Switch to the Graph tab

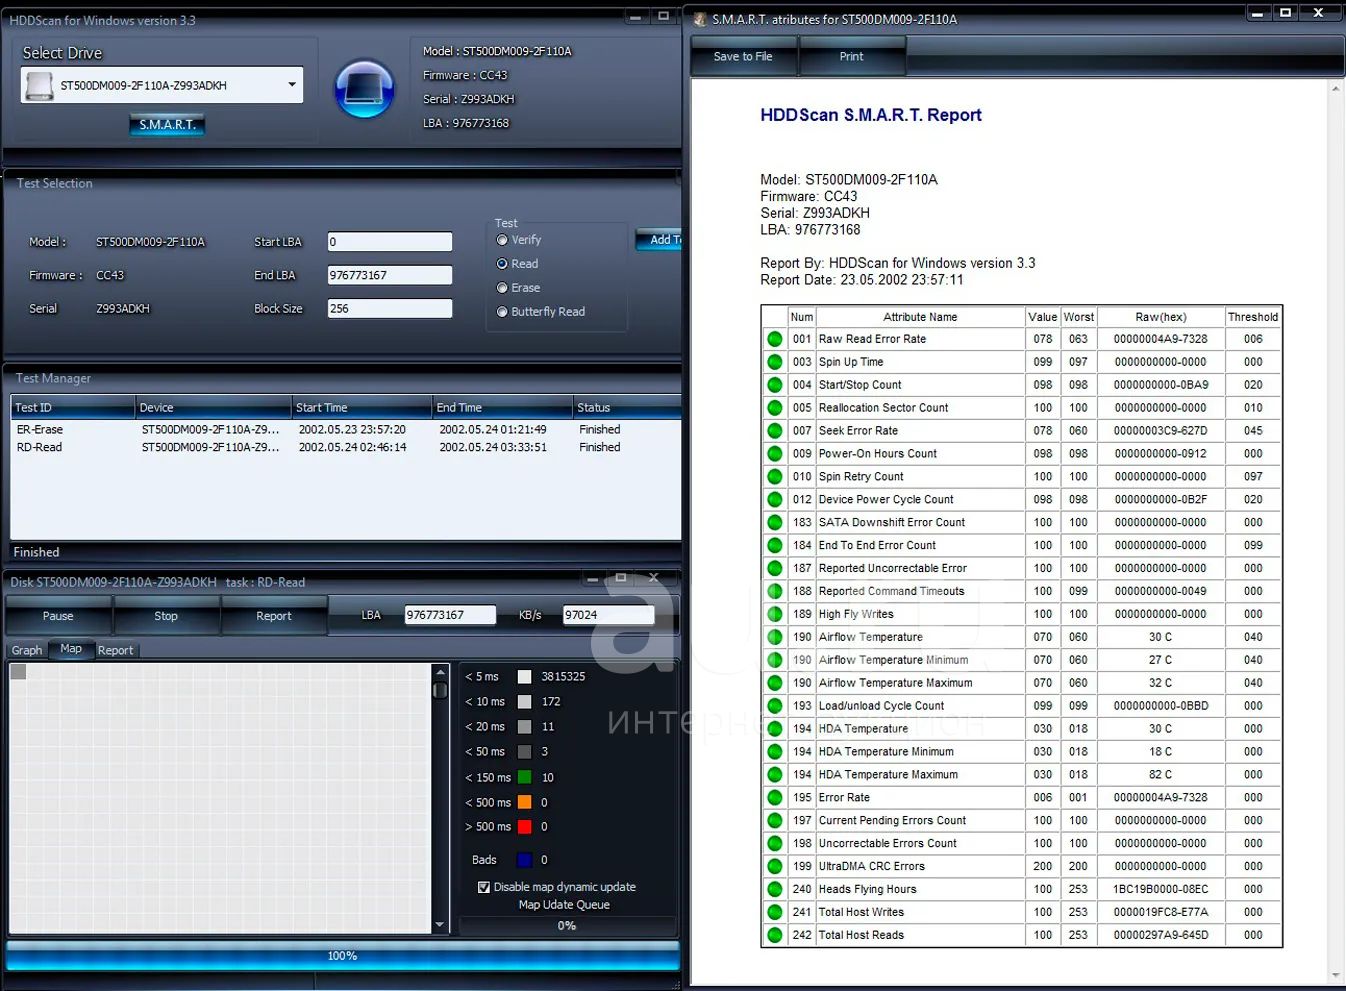point(27,650)
